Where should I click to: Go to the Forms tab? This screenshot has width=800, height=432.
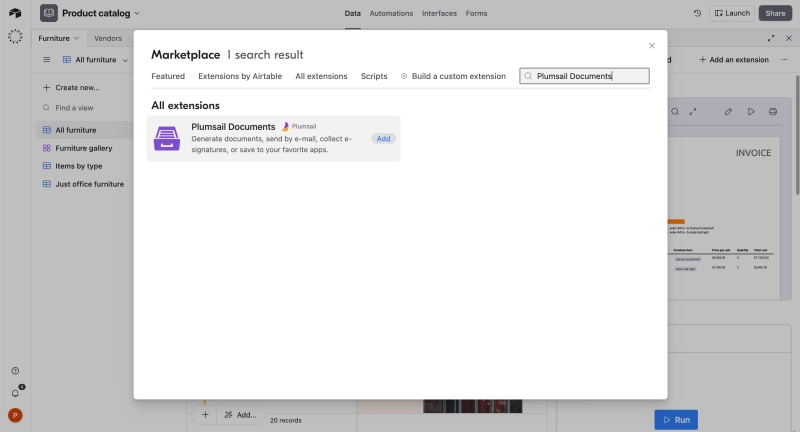(x=477, y=13)
